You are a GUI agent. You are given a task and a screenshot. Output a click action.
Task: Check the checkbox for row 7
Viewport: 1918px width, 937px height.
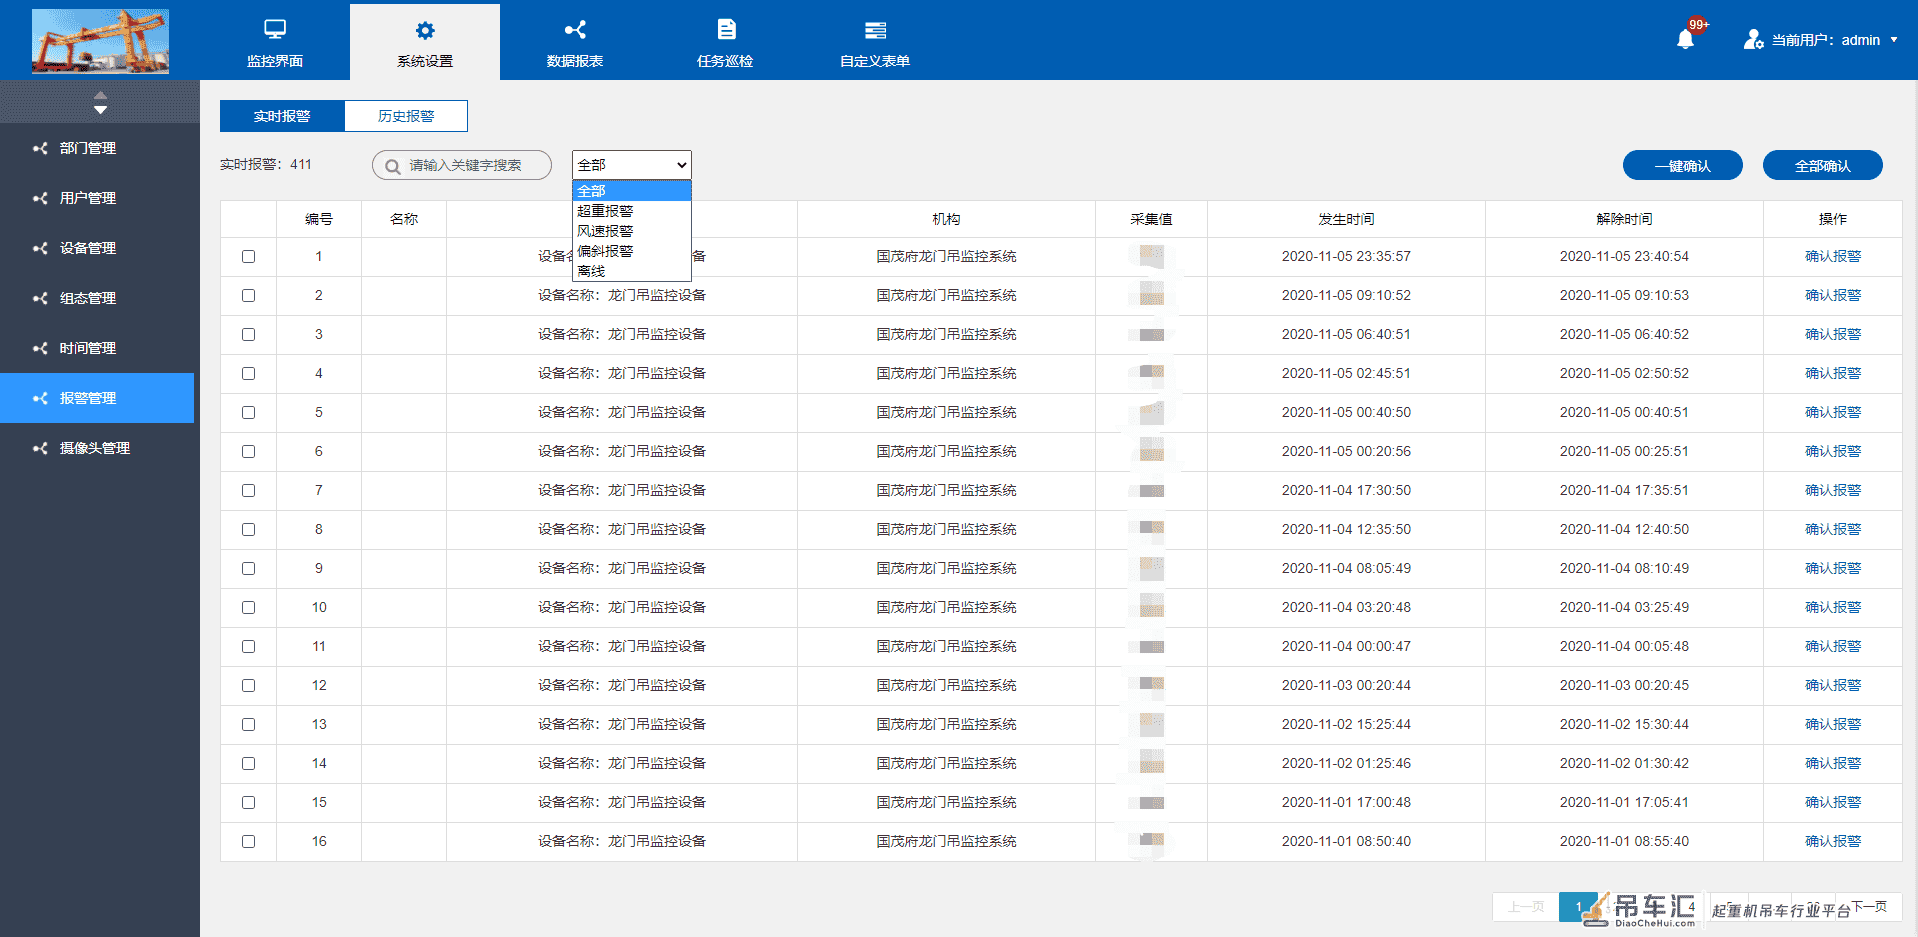pos(248,490)
